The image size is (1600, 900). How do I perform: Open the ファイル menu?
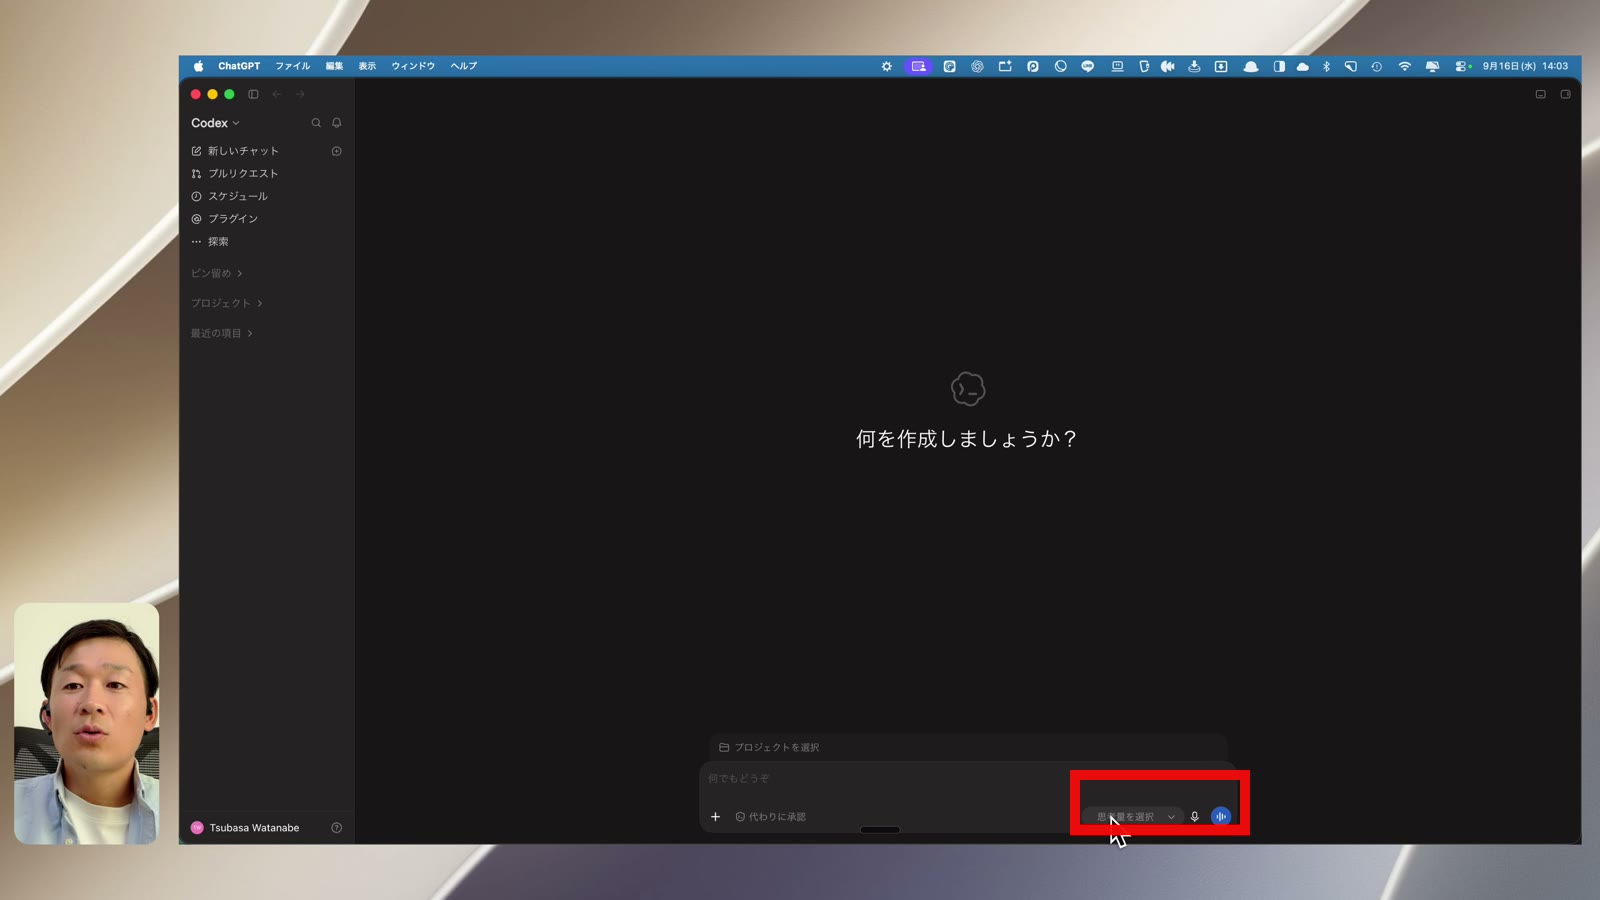[293, 66]
